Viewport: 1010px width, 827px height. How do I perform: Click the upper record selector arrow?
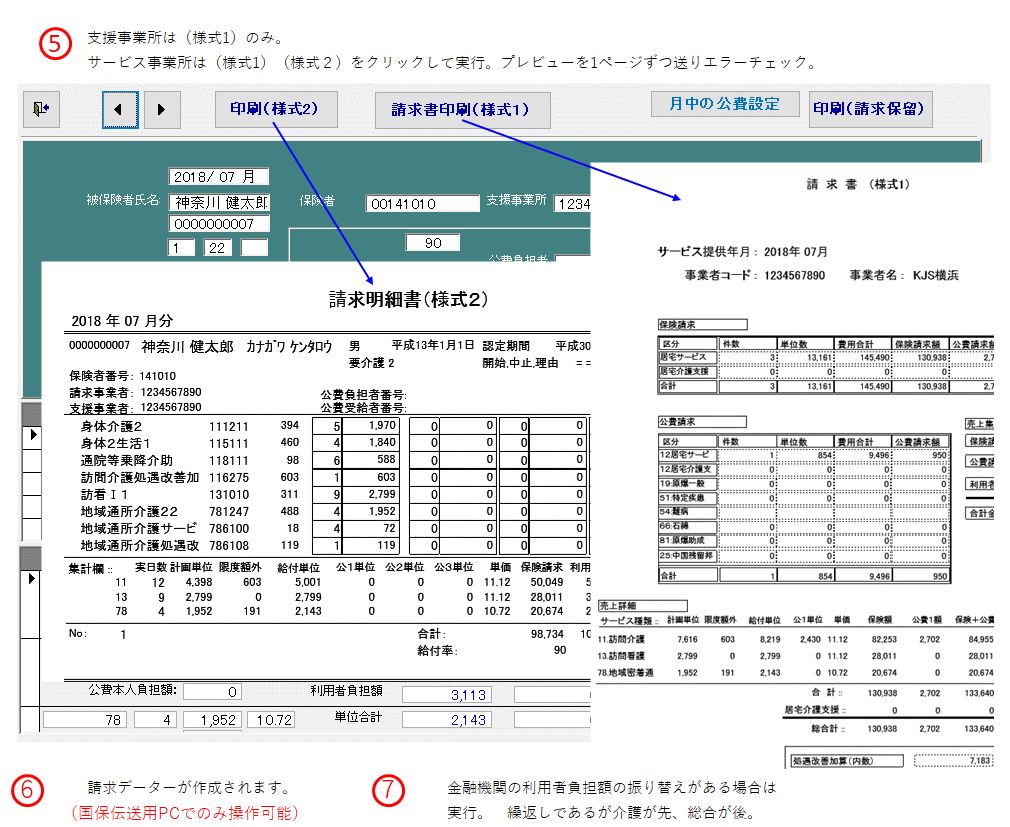pyautogui.click(x=30, y=435)
